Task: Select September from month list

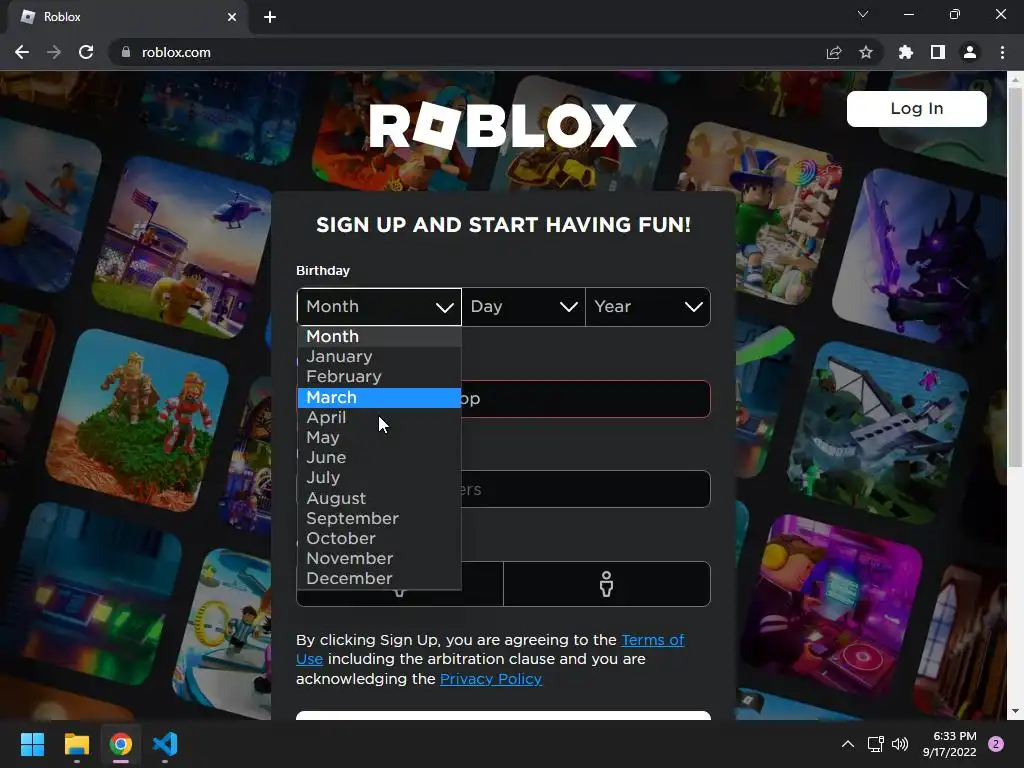Action: click(379, 519)
